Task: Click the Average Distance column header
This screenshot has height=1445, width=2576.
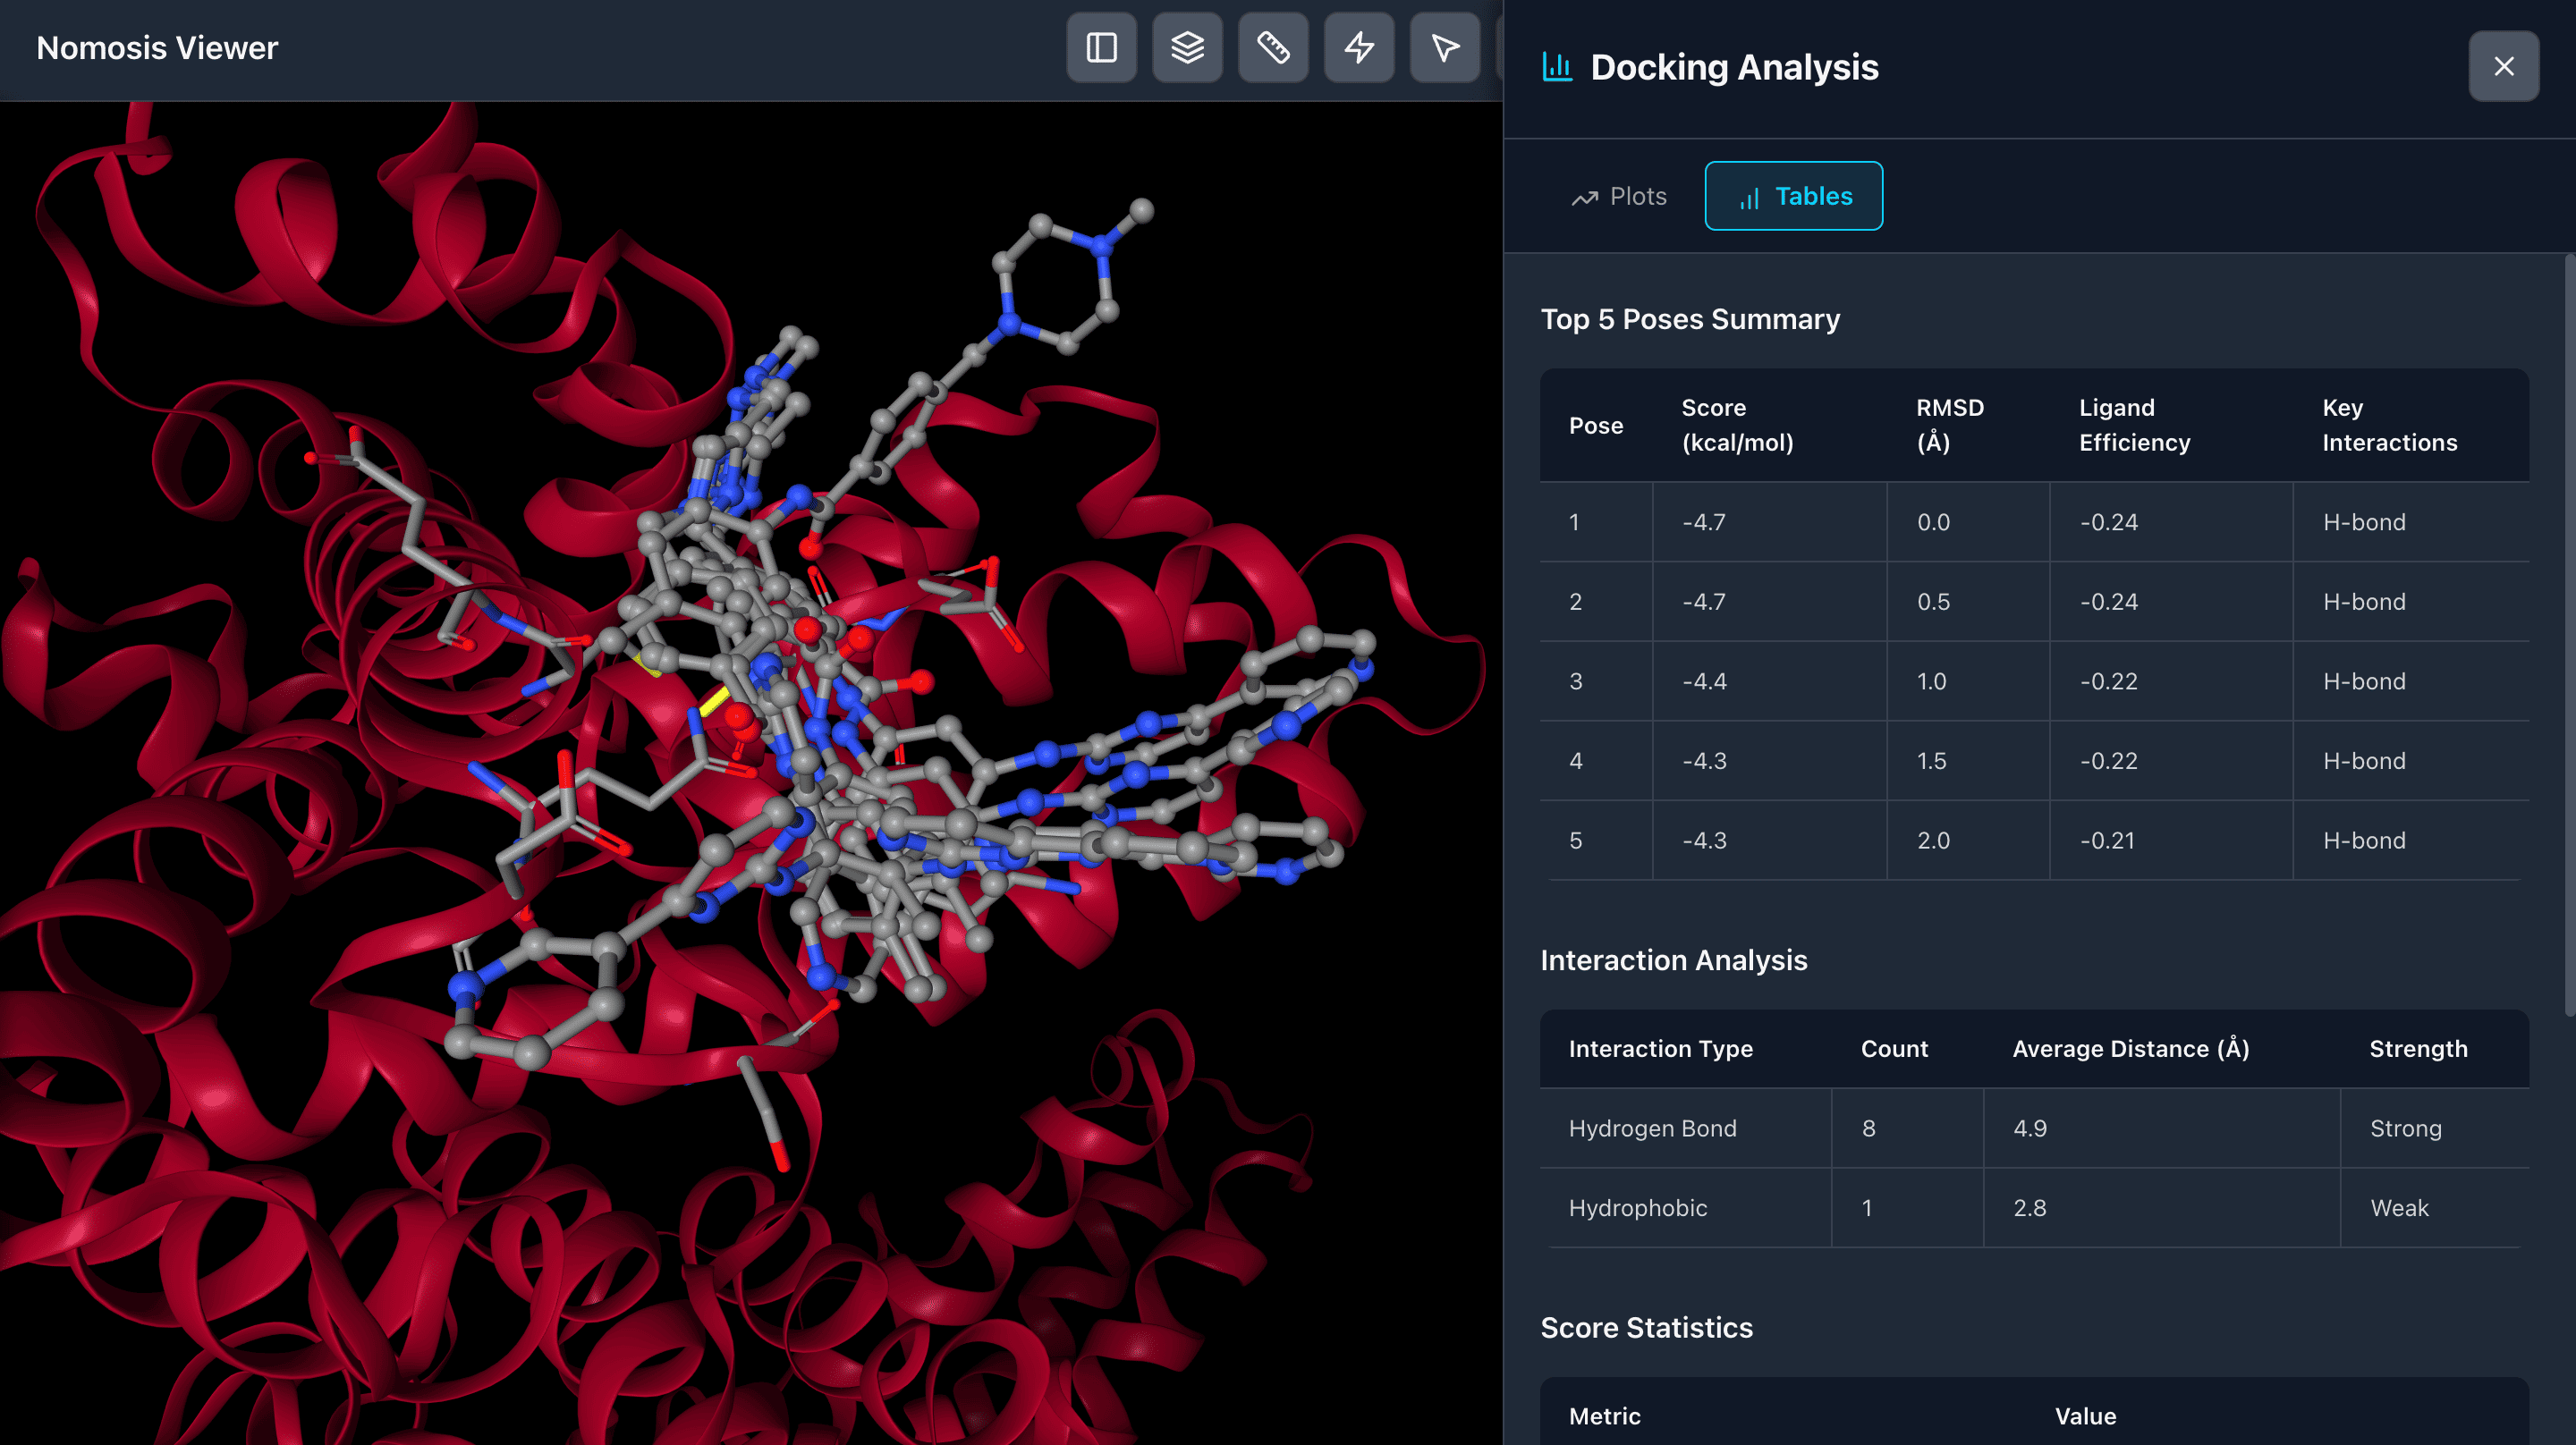Action: tap(2130, 1048)
